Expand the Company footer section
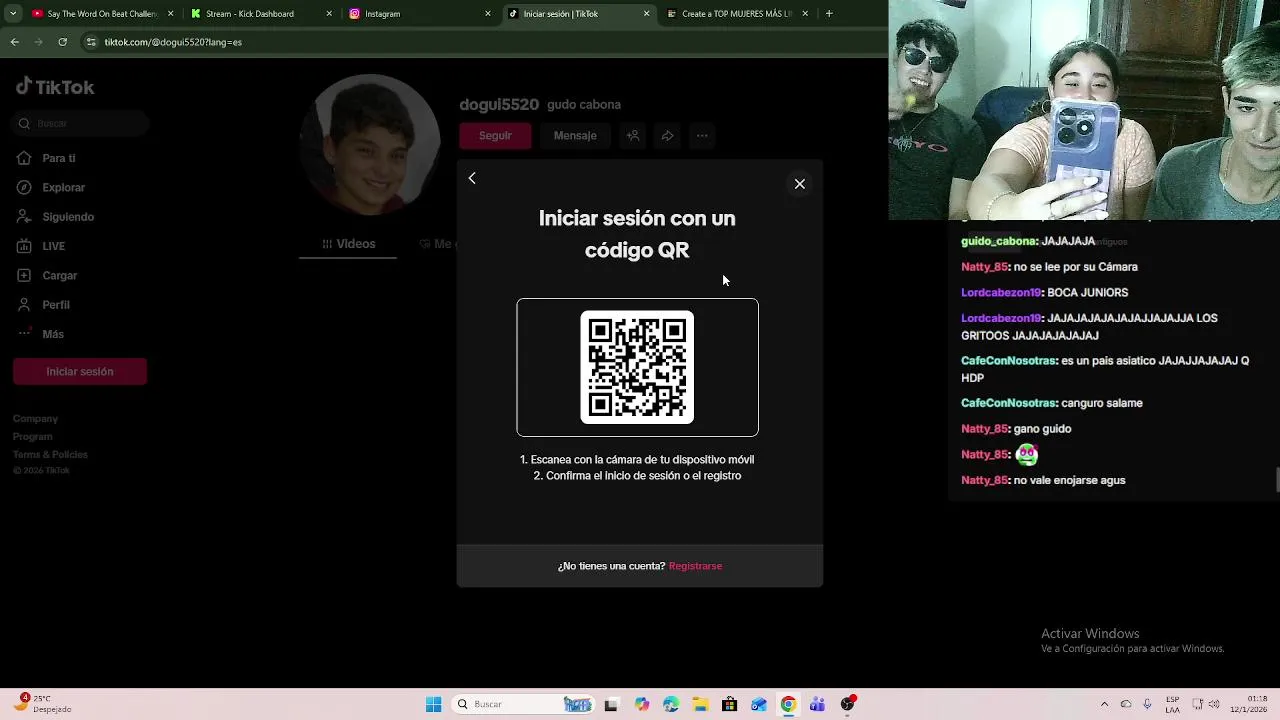 click(35, 419)
